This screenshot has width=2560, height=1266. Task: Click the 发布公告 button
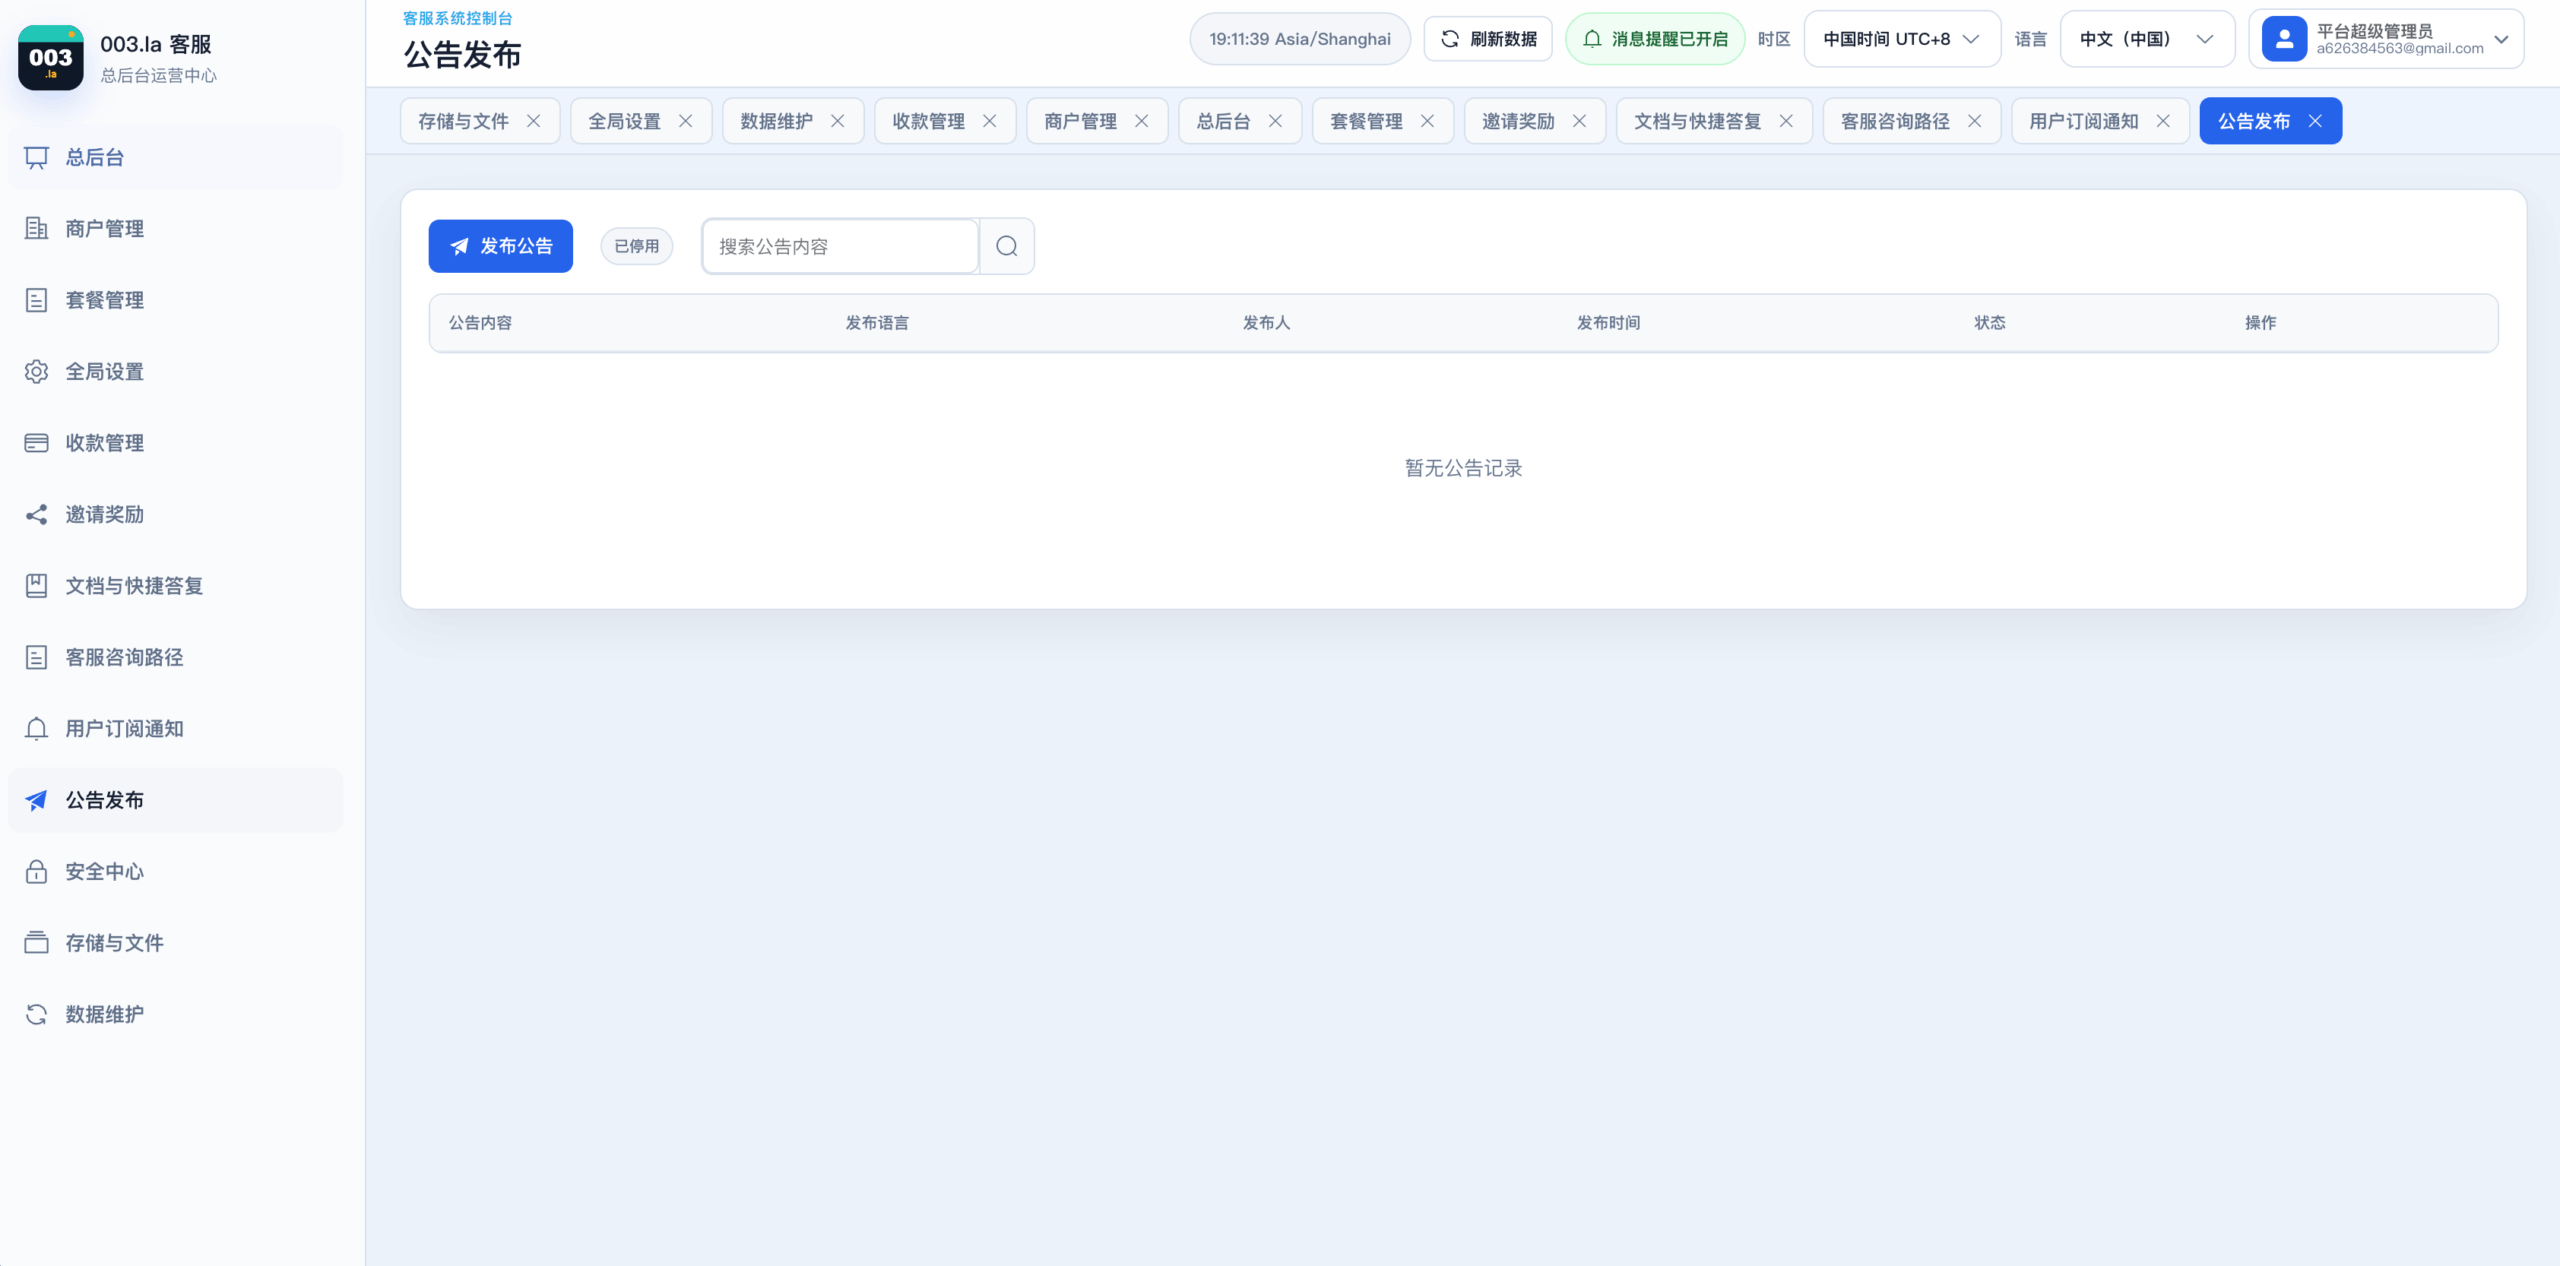coord(501,246)
